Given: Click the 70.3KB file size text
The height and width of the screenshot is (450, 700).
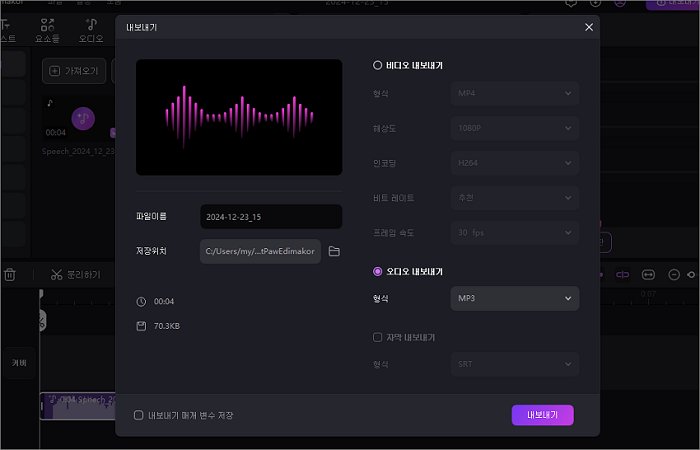Looking at the screenshot, I should (x=167, y=326).
